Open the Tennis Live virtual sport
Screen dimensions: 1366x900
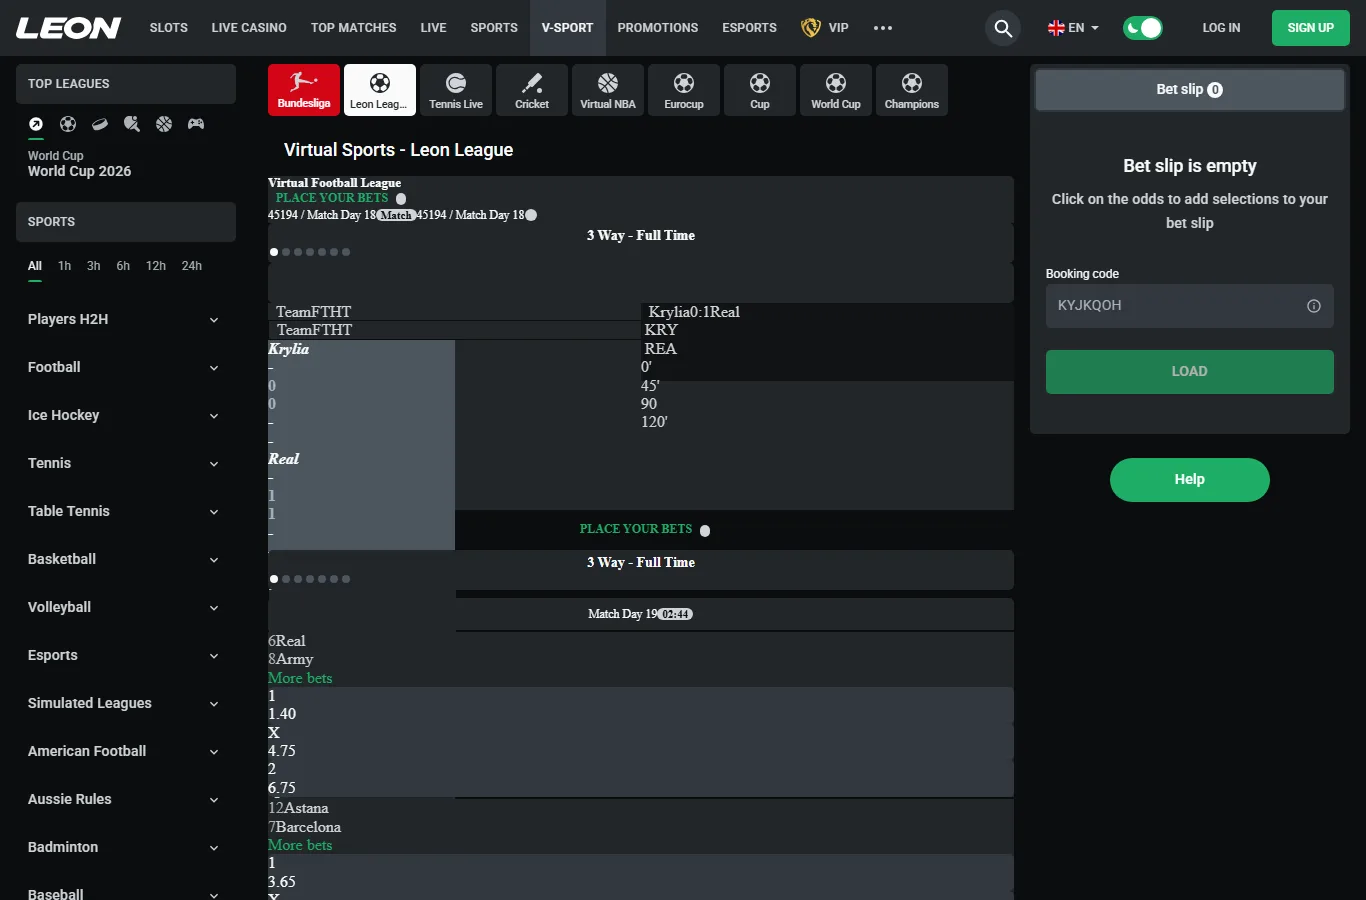point(456,90)
